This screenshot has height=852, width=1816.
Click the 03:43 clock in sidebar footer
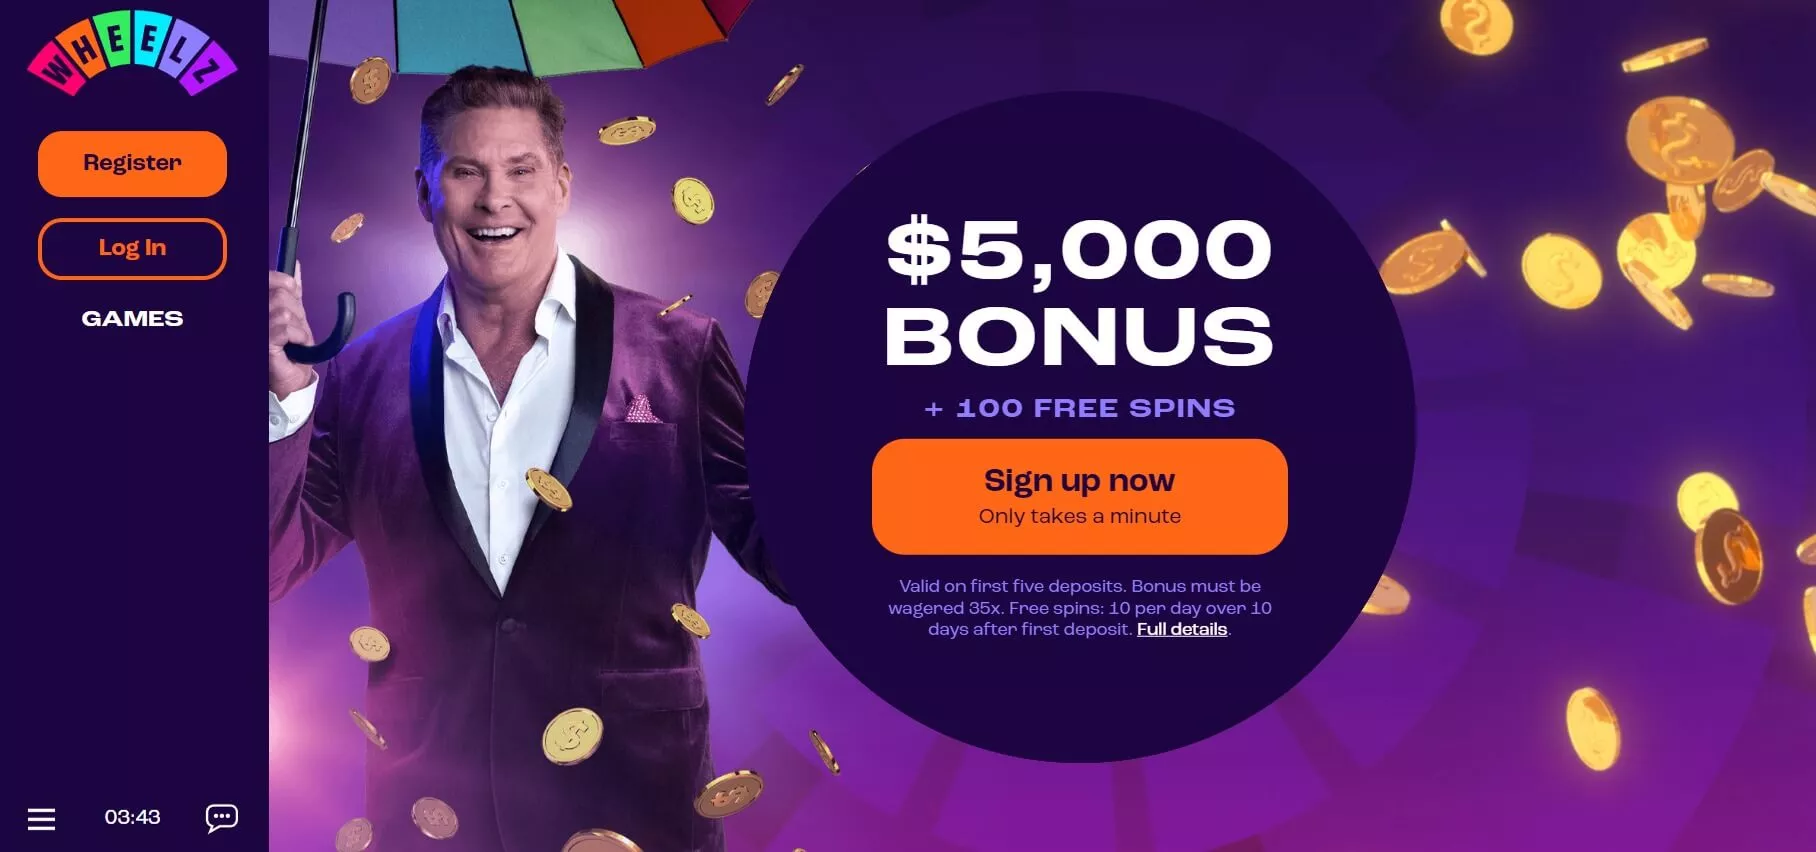click(x=132, y=817)
